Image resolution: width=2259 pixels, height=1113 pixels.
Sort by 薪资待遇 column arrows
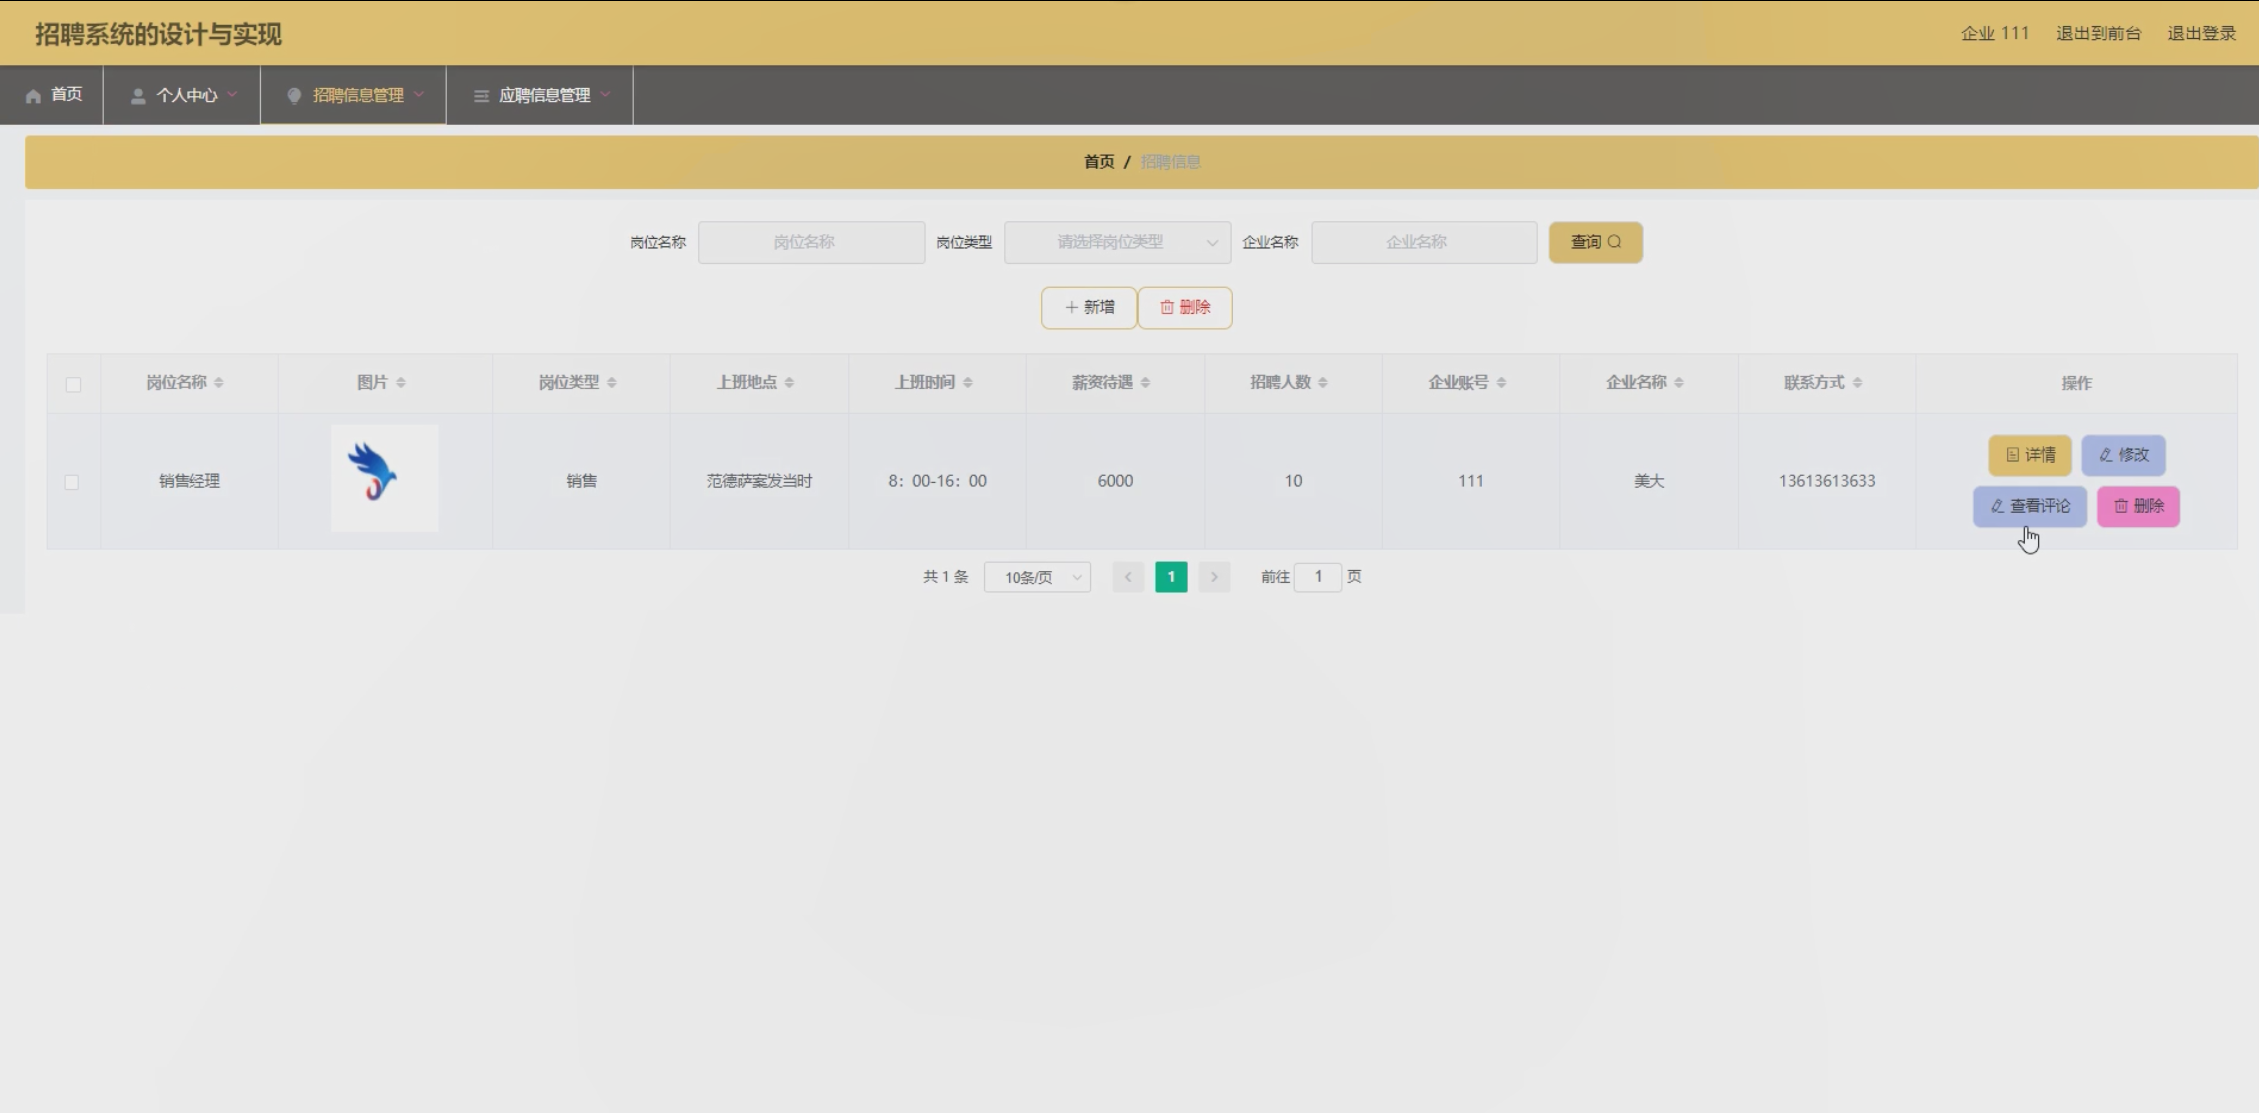pyautogui.click(x=1145, y=383)
